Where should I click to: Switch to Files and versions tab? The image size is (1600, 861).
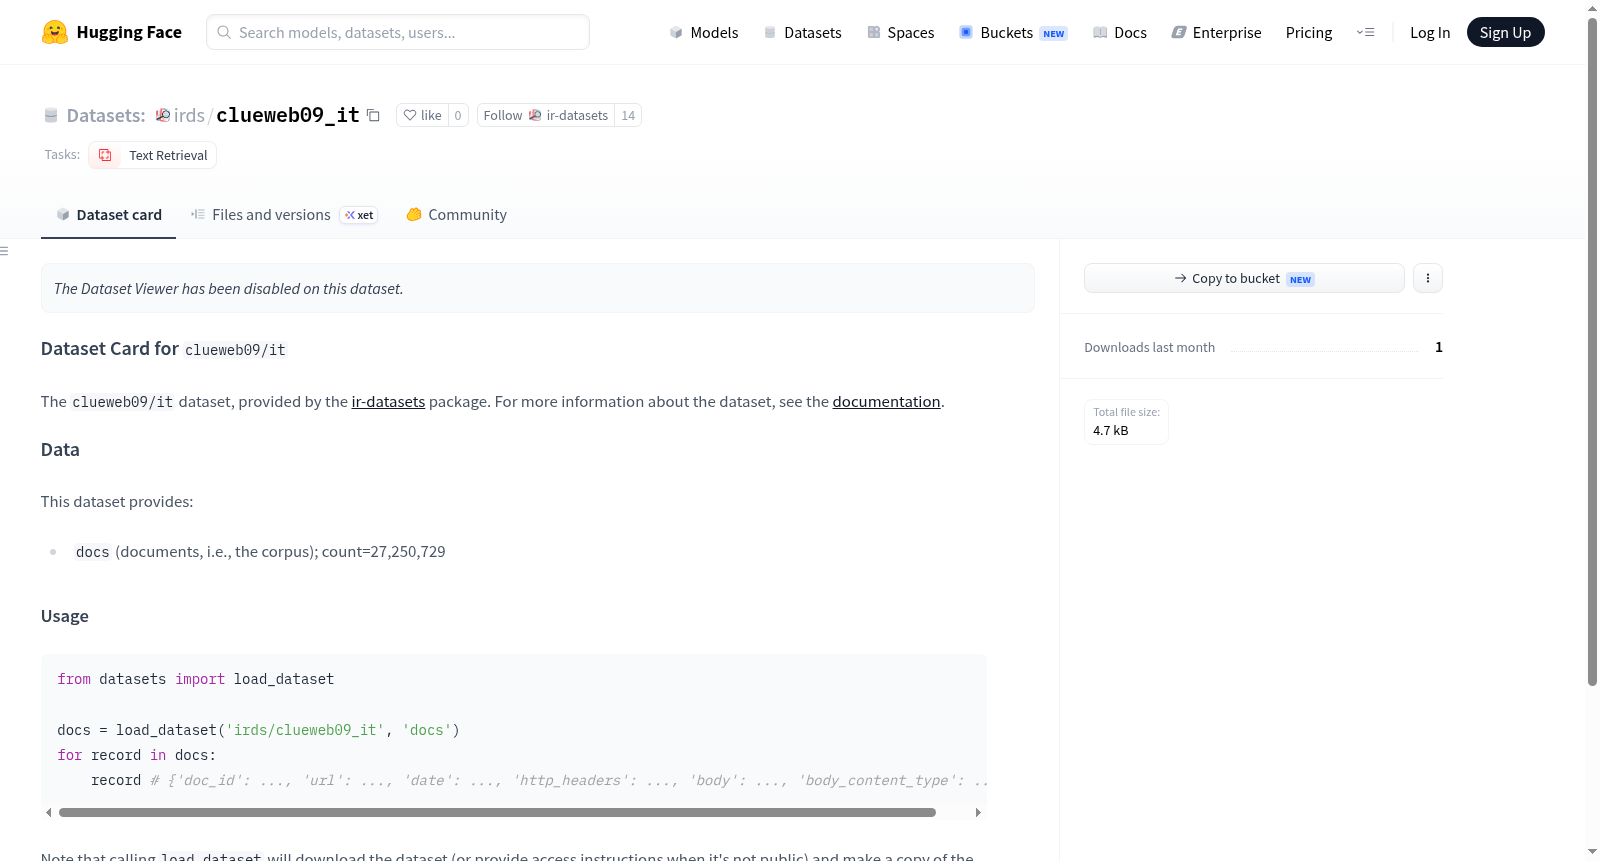[284, 215]
